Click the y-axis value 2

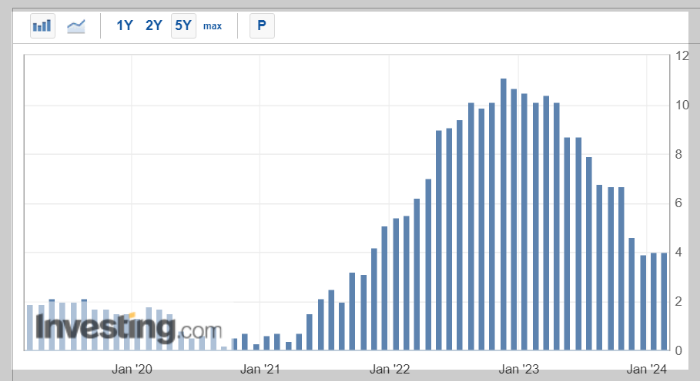[x=679, y=302]
